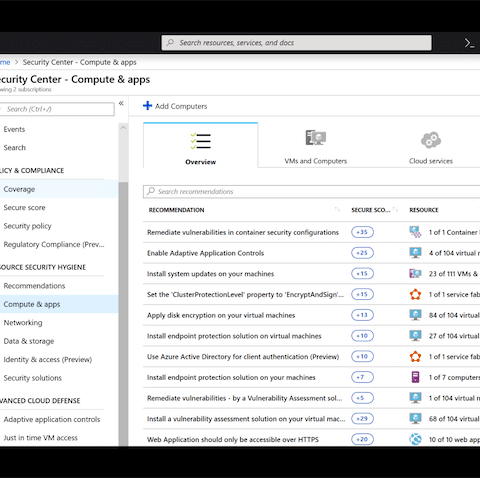
Task: Click magnifier icon in Search recommendations box
Action: [x=151, y=191]
